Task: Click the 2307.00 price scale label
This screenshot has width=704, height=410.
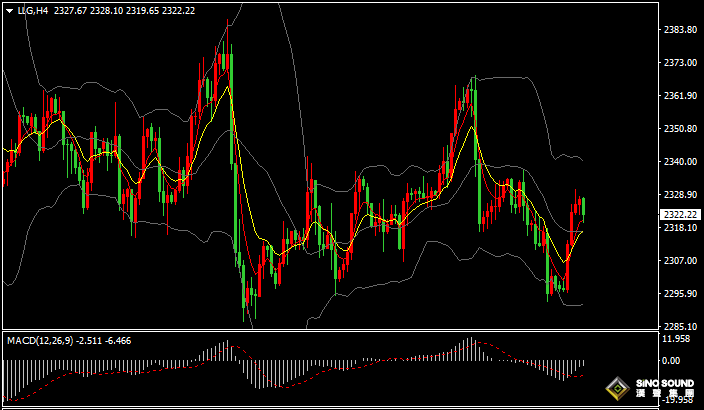Action: tap(680, 261)
